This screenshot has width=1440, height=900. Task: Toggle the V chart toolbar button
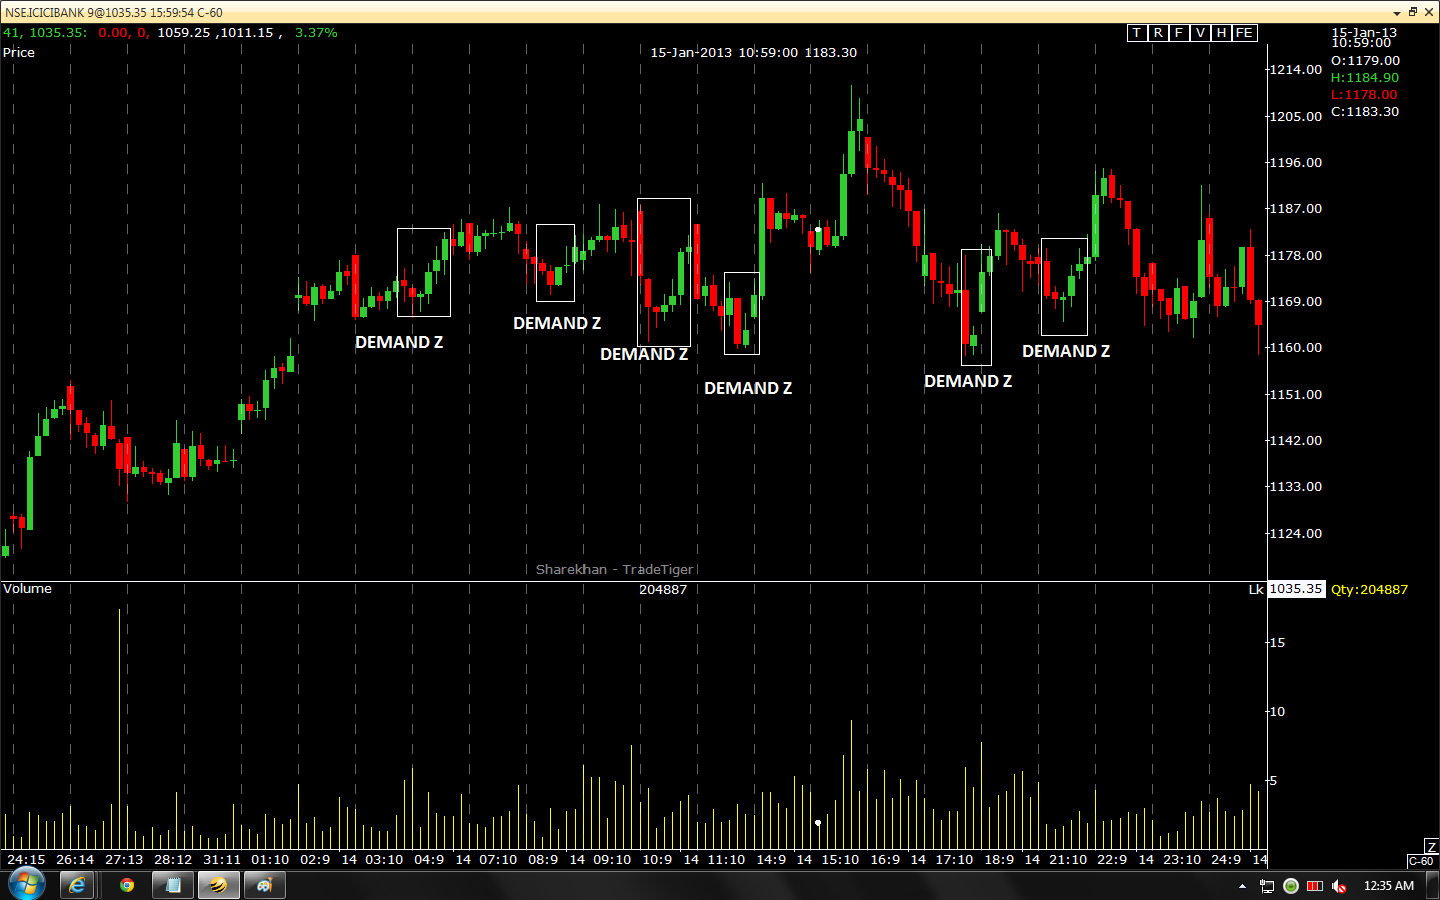click(1200, 33)
